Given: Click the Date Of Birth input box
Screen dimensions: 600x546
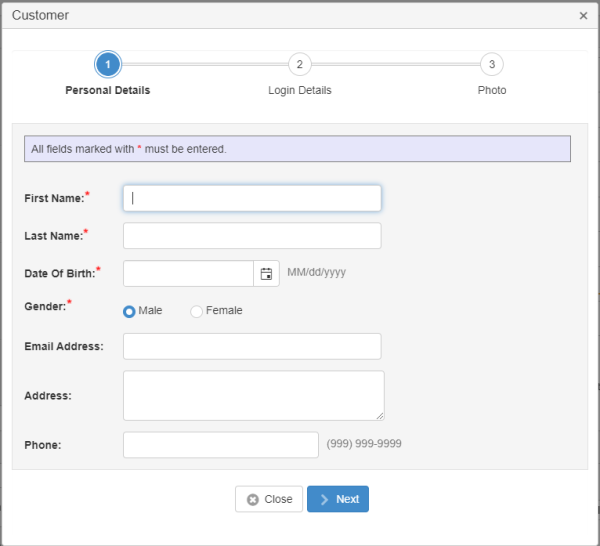Looking at the screenshot, I should click(x=188, y=273).
